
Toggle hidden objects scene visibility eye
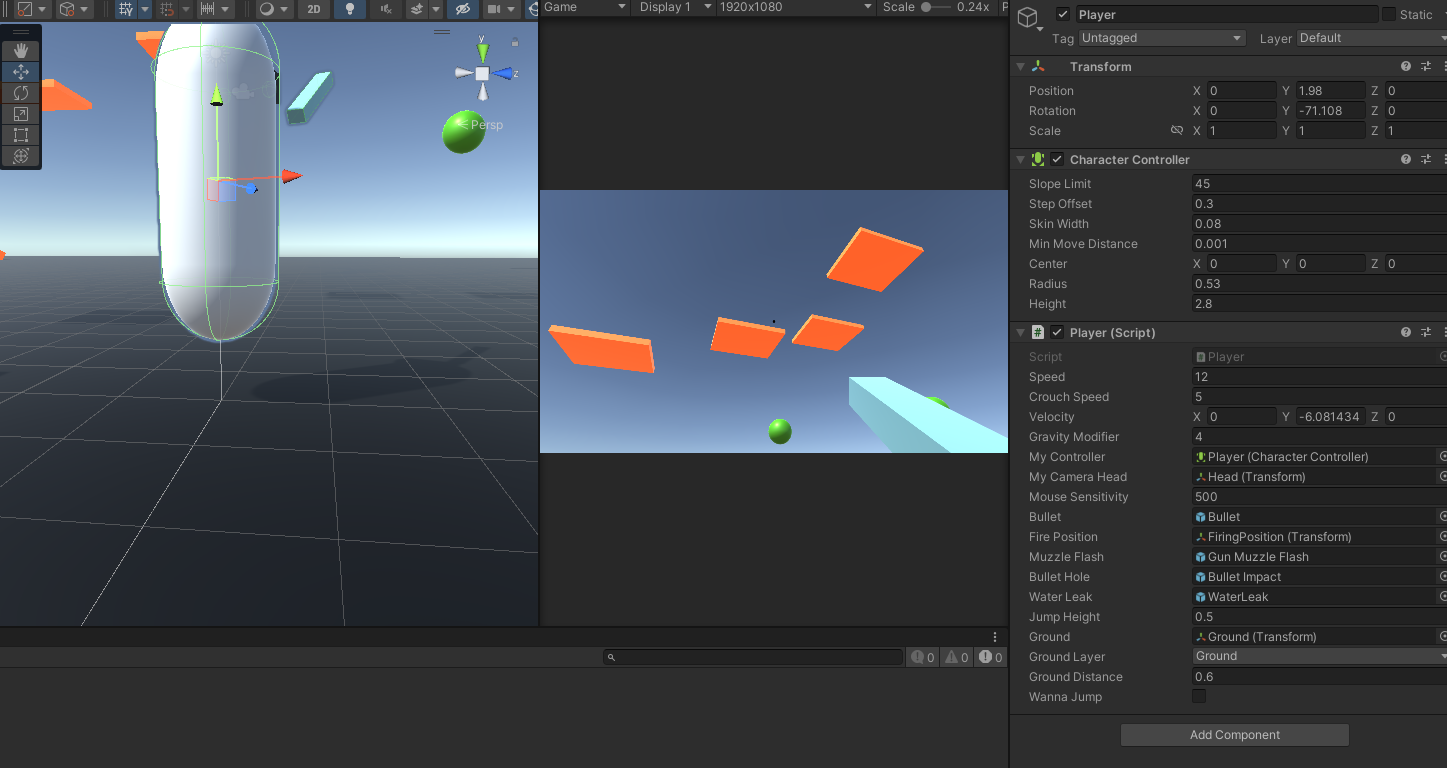coord(461,9)
